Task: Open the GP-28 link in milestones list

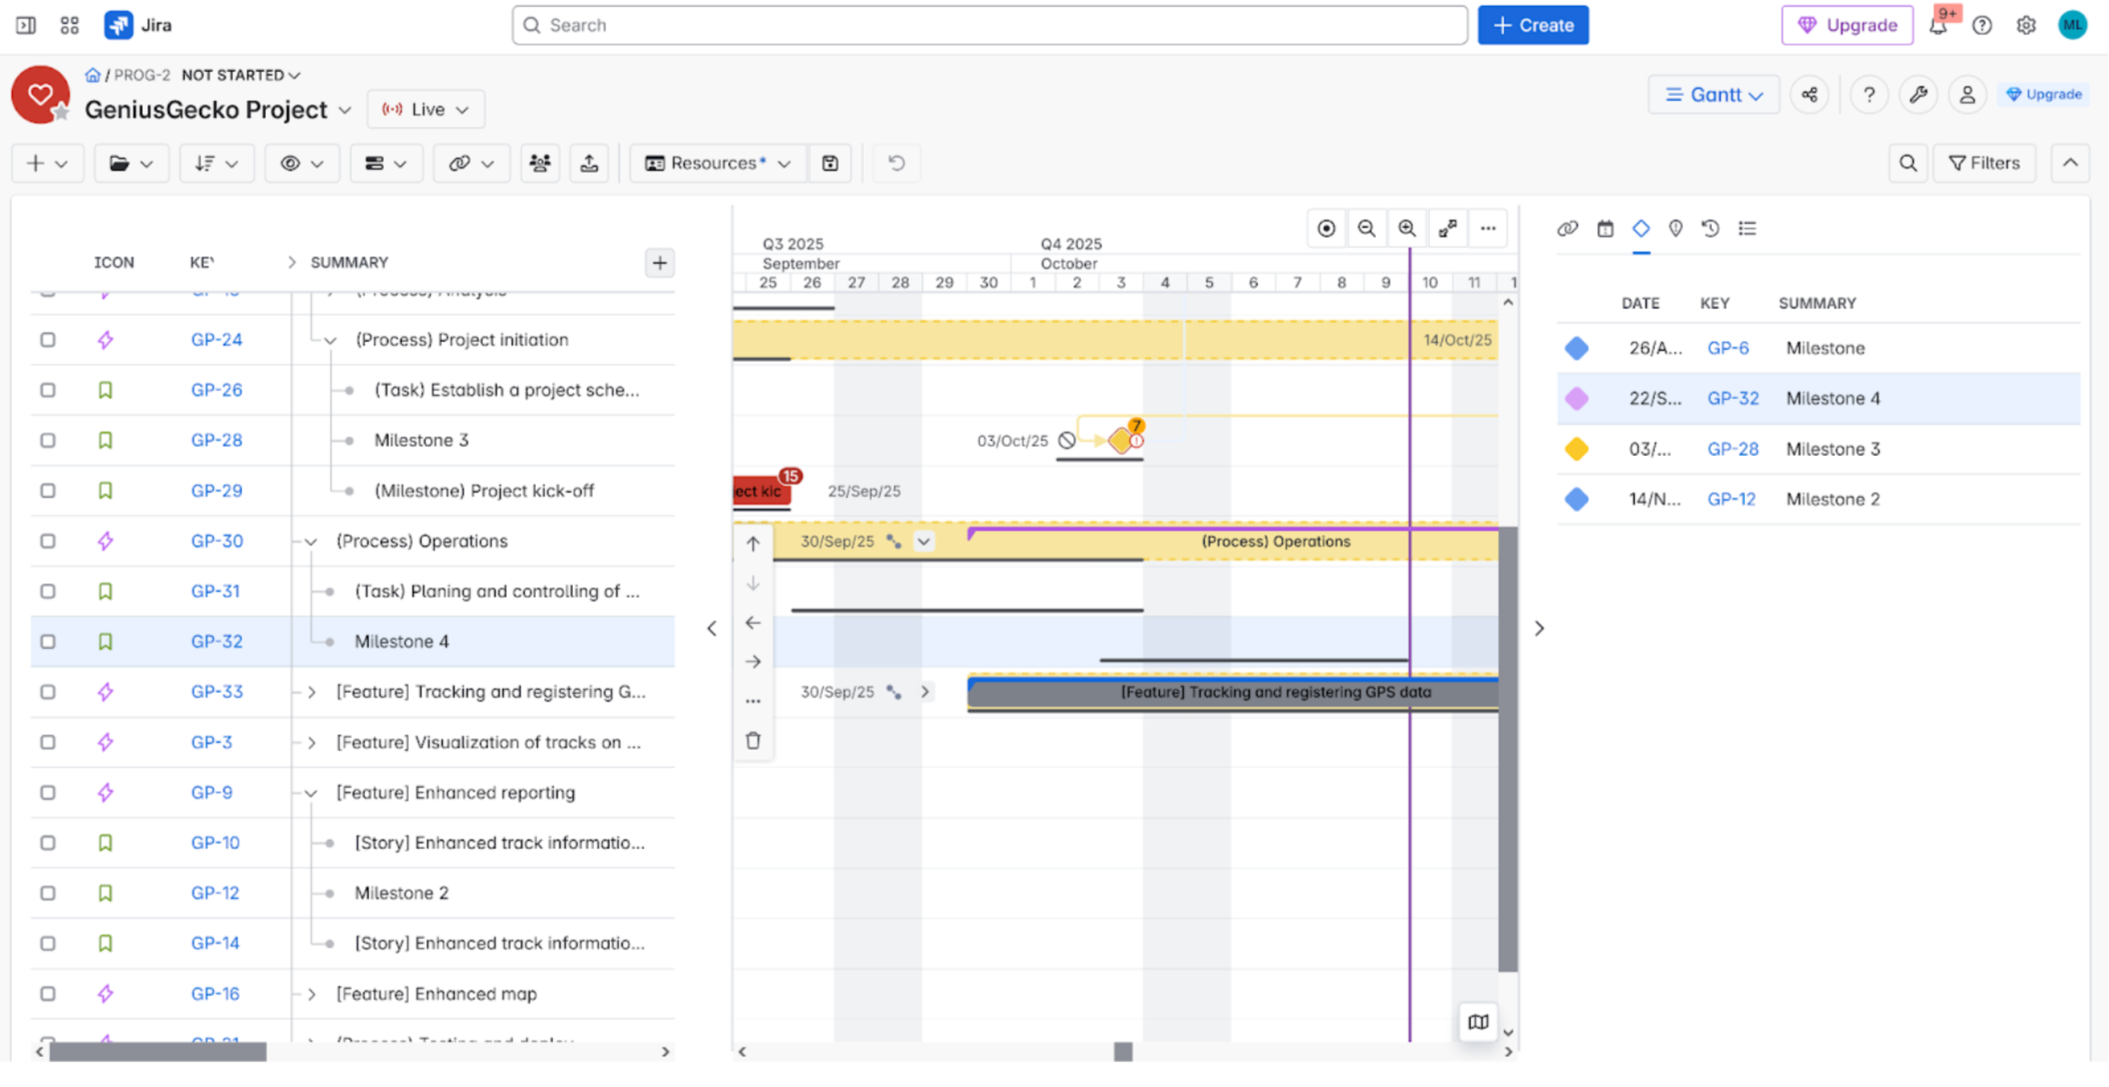Action: pos(1732,449)
